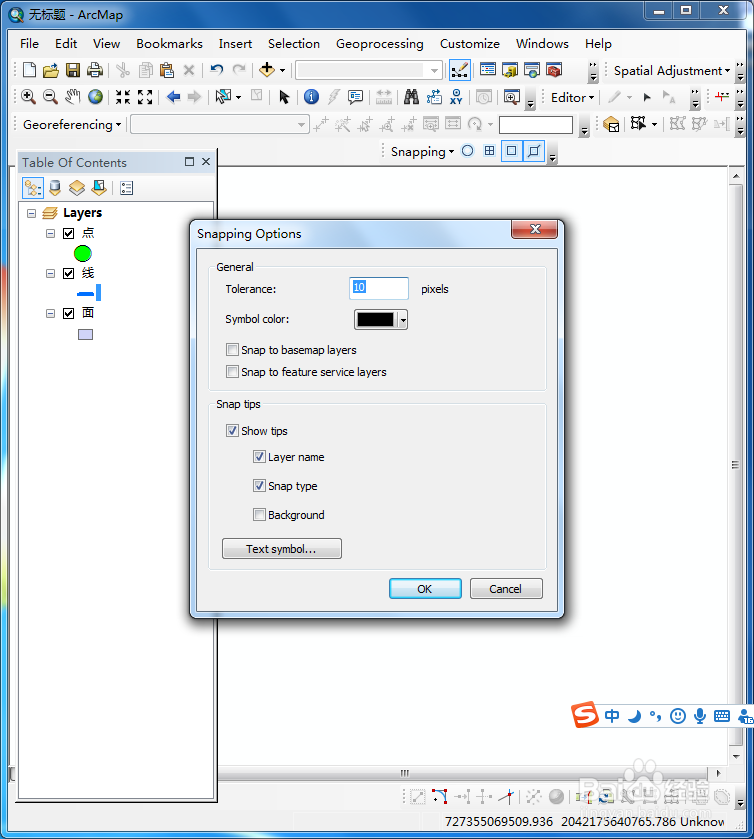
Task: Click the Find binoculars icon
Action: point(411,97)
